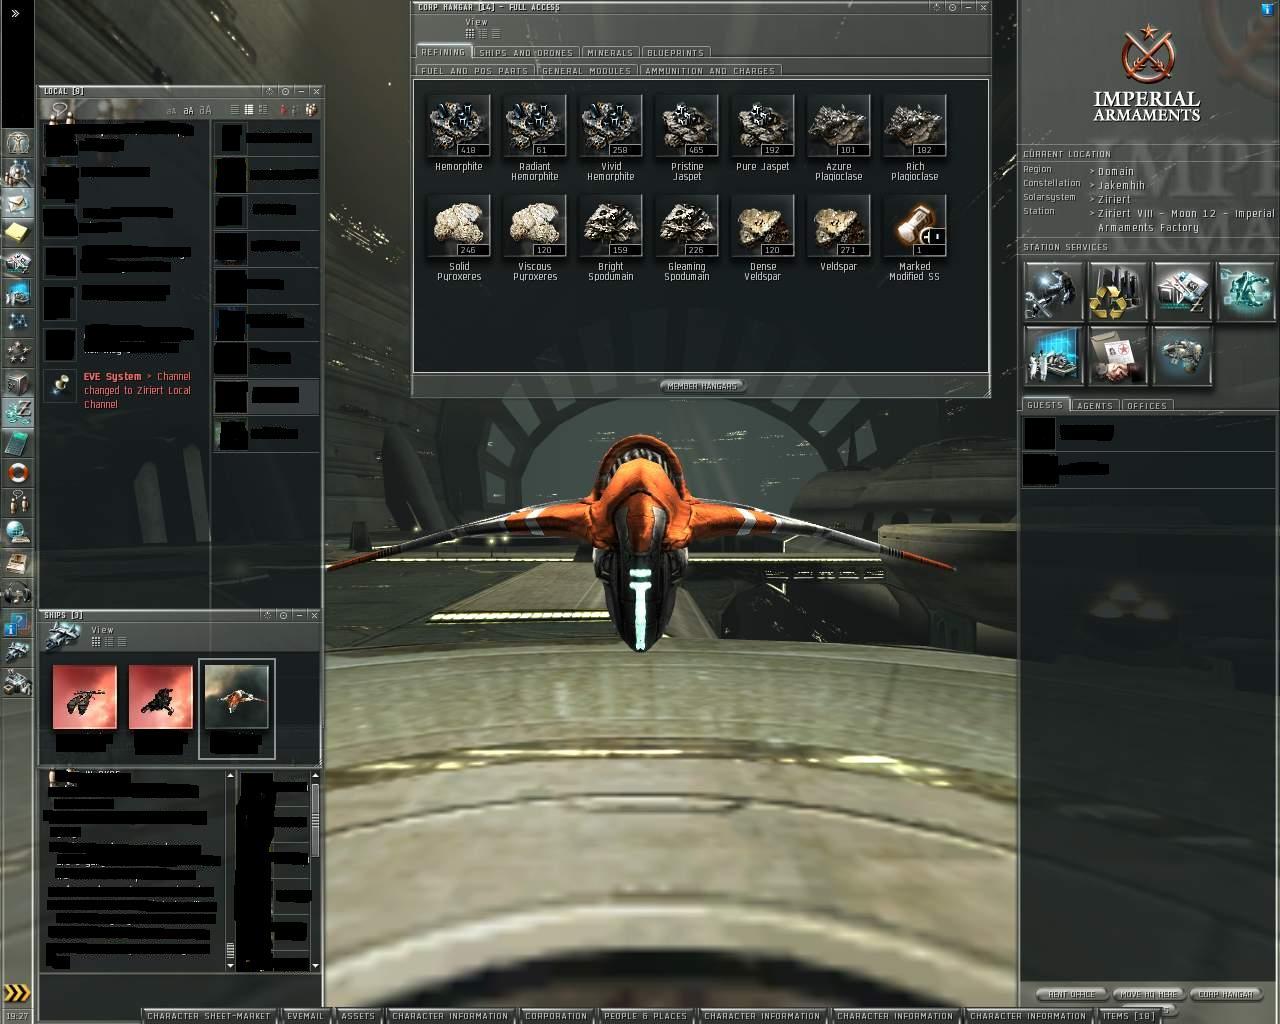Expand sidebar with top-left double chevron

tap(15, 14)
